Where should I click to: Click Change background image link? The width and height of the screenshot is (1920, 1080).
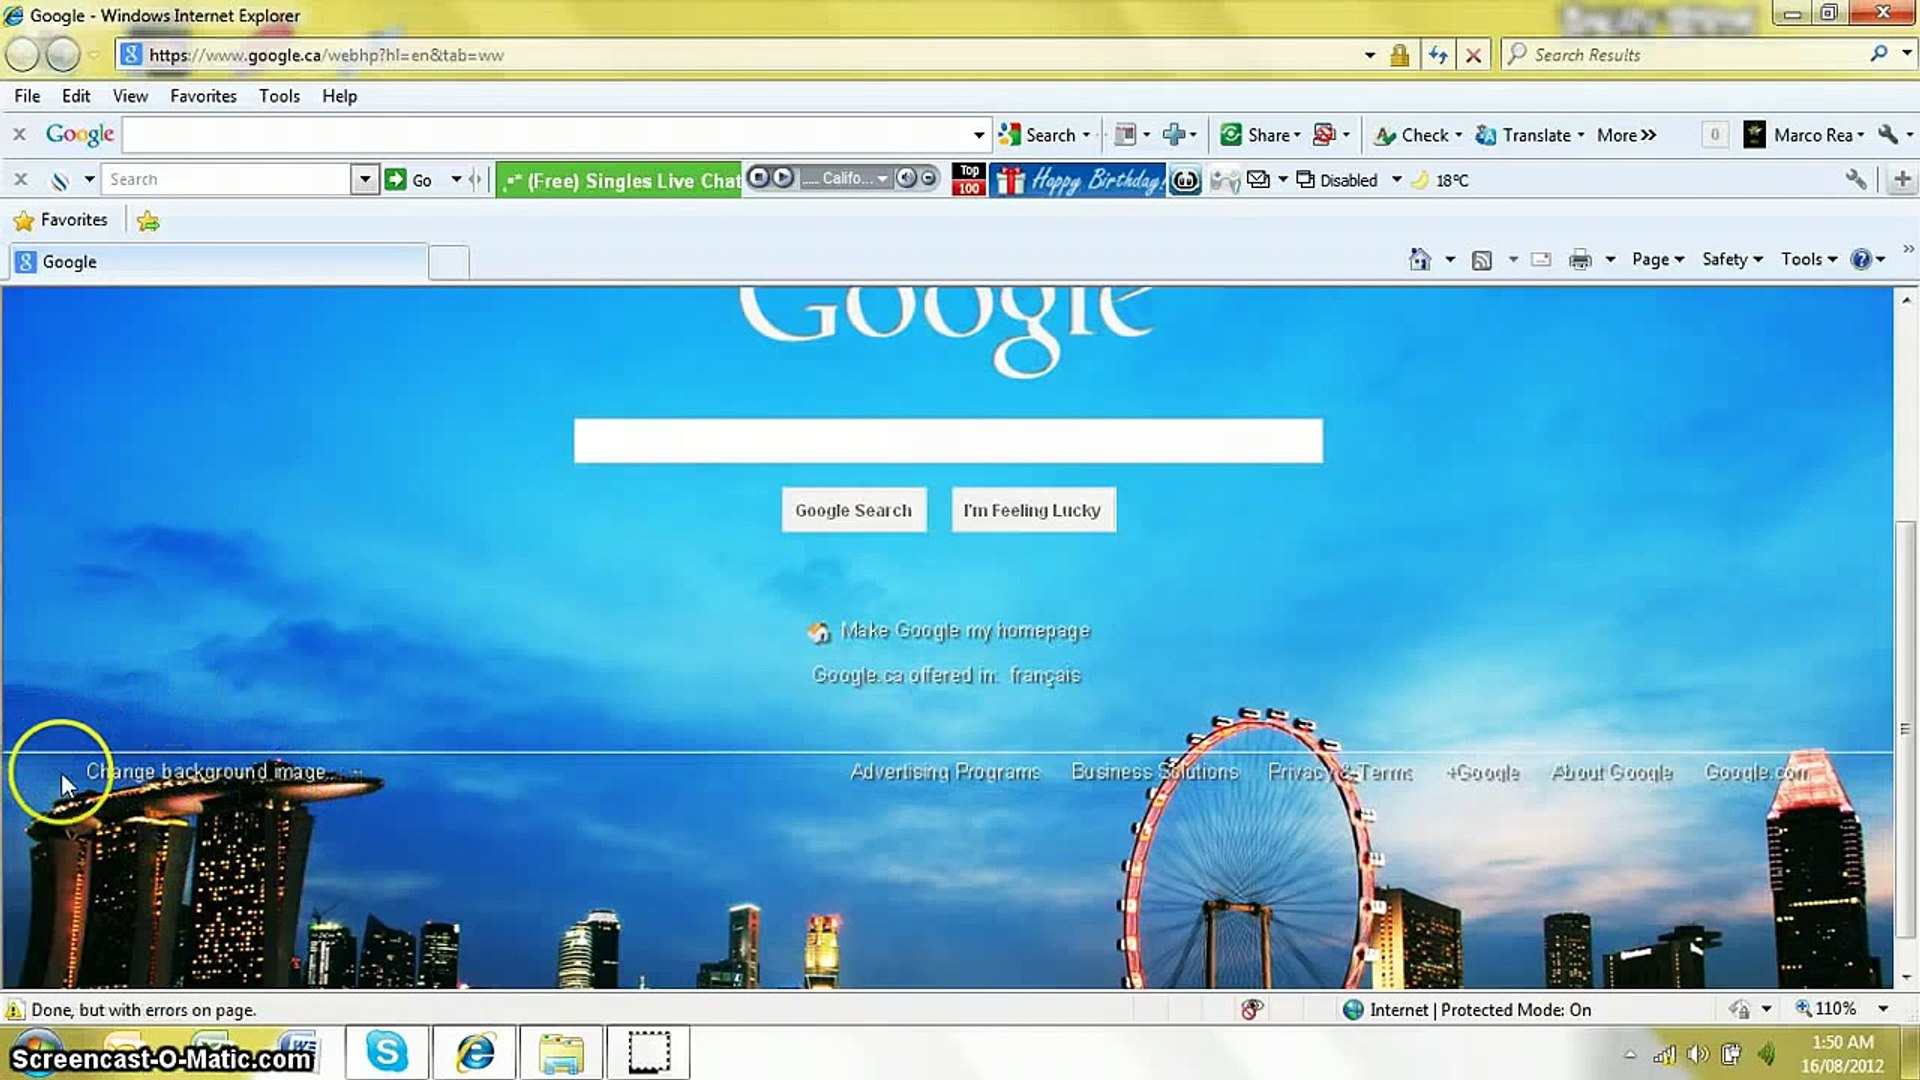point(206,772)
